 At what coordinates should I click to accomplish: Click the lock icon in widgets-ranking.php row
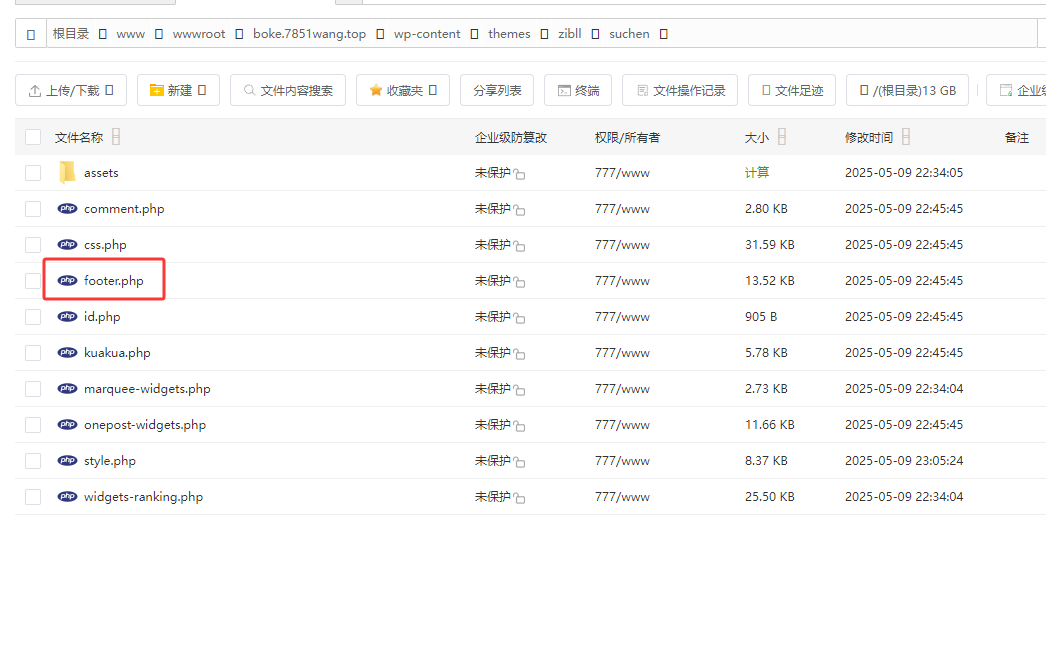pyautogui.click(x=519, y=498)
